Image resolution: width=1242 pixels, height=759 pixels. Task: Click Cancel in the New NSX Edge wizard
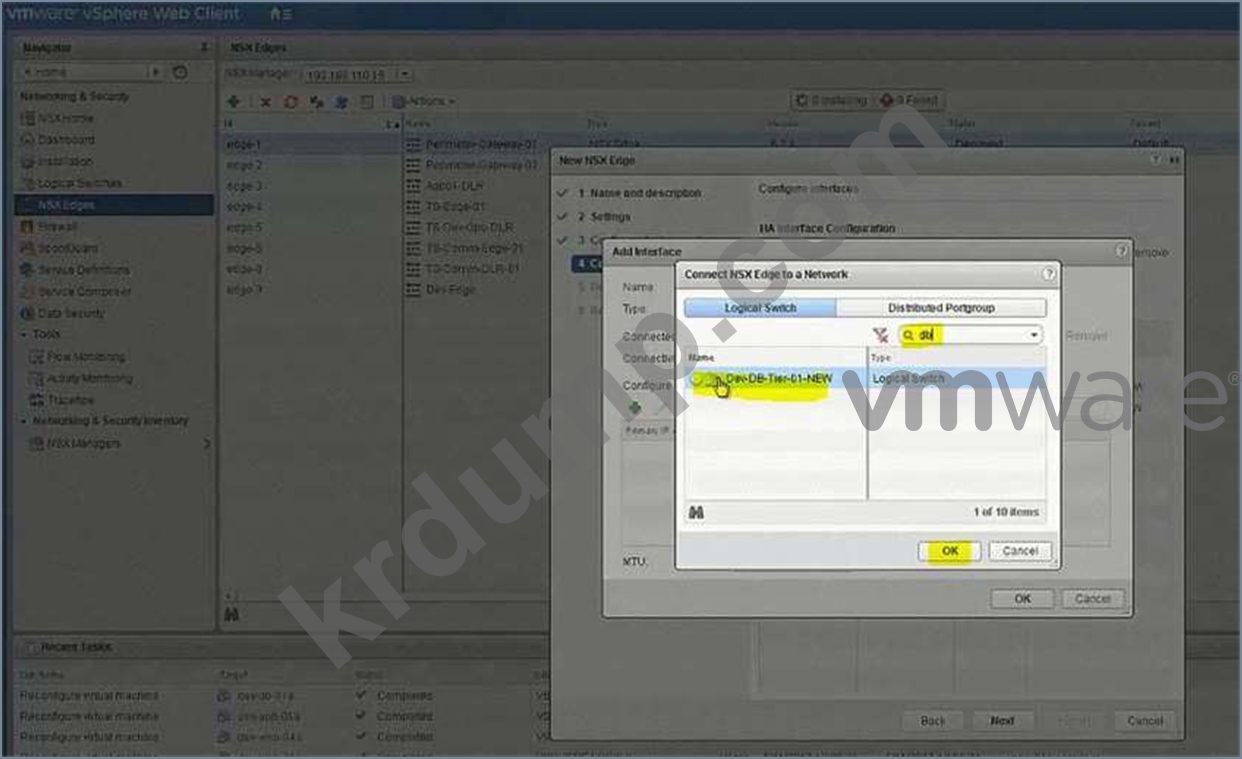(x=1145, y=720)
